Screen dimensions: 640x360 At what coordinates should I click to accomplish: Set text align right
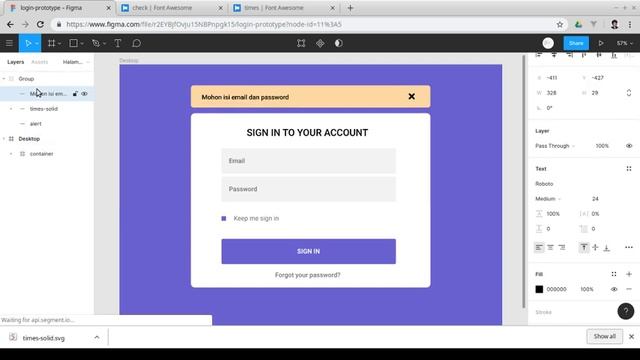(562, 247)
